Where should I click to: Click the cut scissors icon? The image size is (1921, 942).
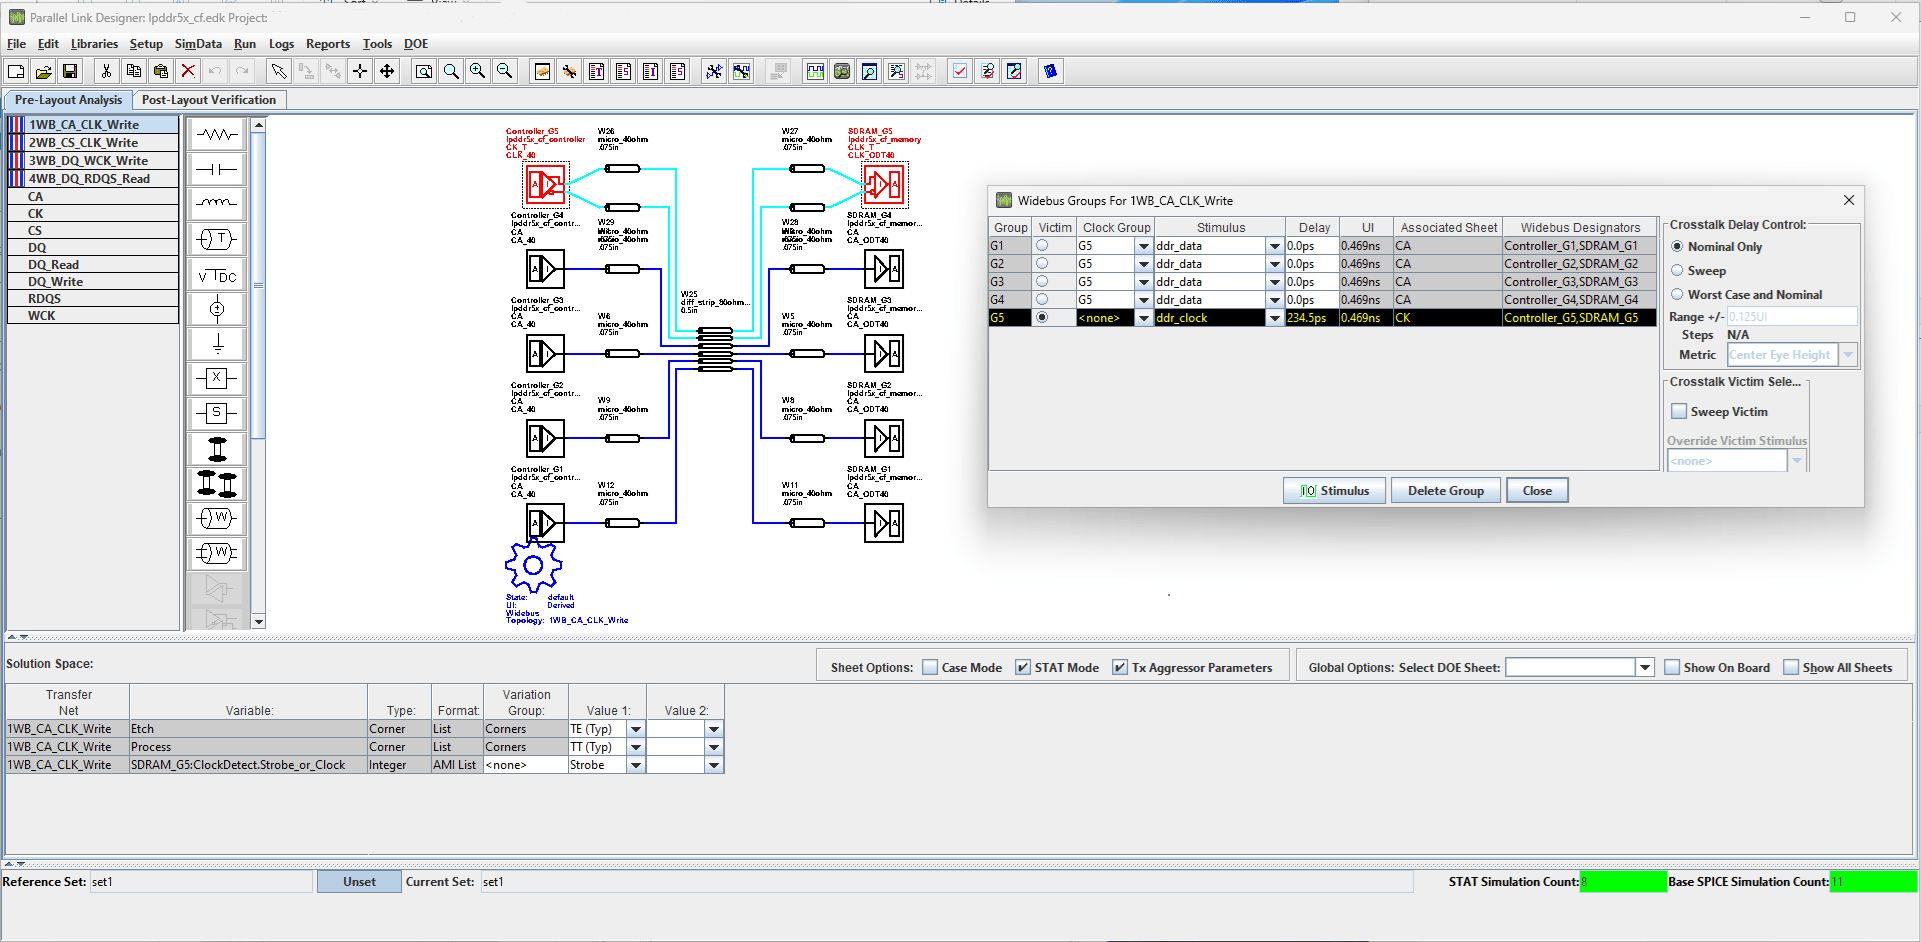[x=106, y=71]
